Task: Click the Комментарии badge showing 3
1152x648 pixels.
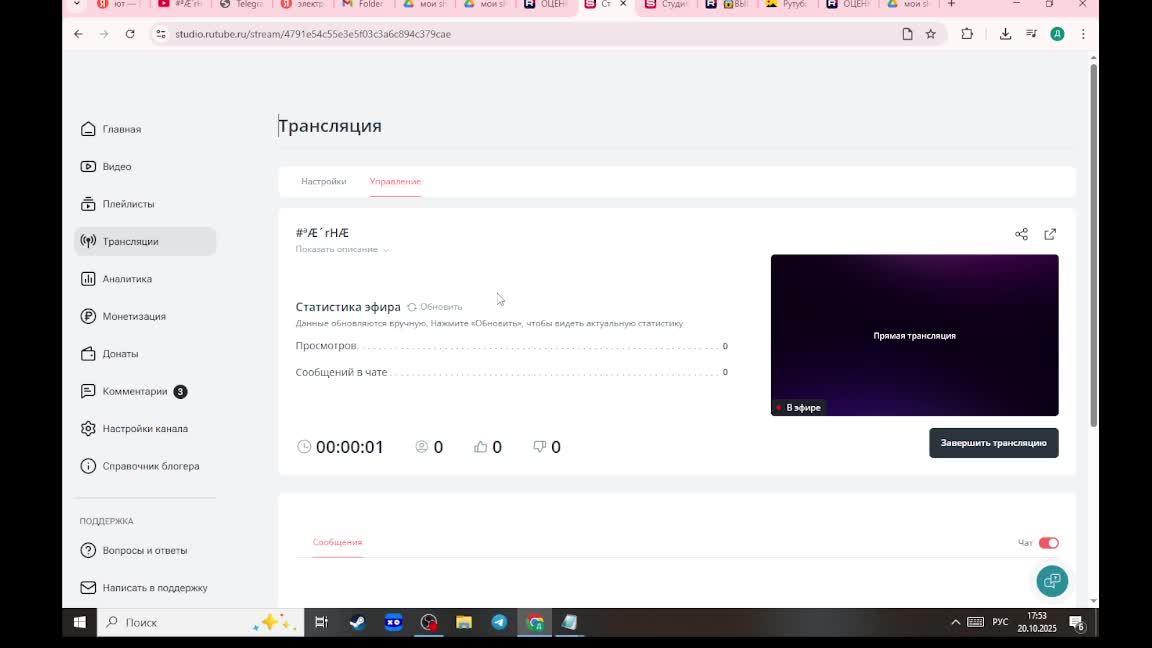Action: [180, 392]
